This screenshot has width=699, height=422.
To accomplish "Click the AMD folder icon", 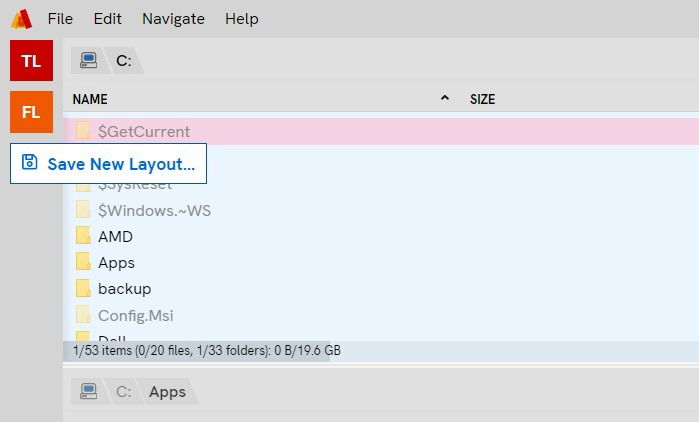I will (84, 237).
